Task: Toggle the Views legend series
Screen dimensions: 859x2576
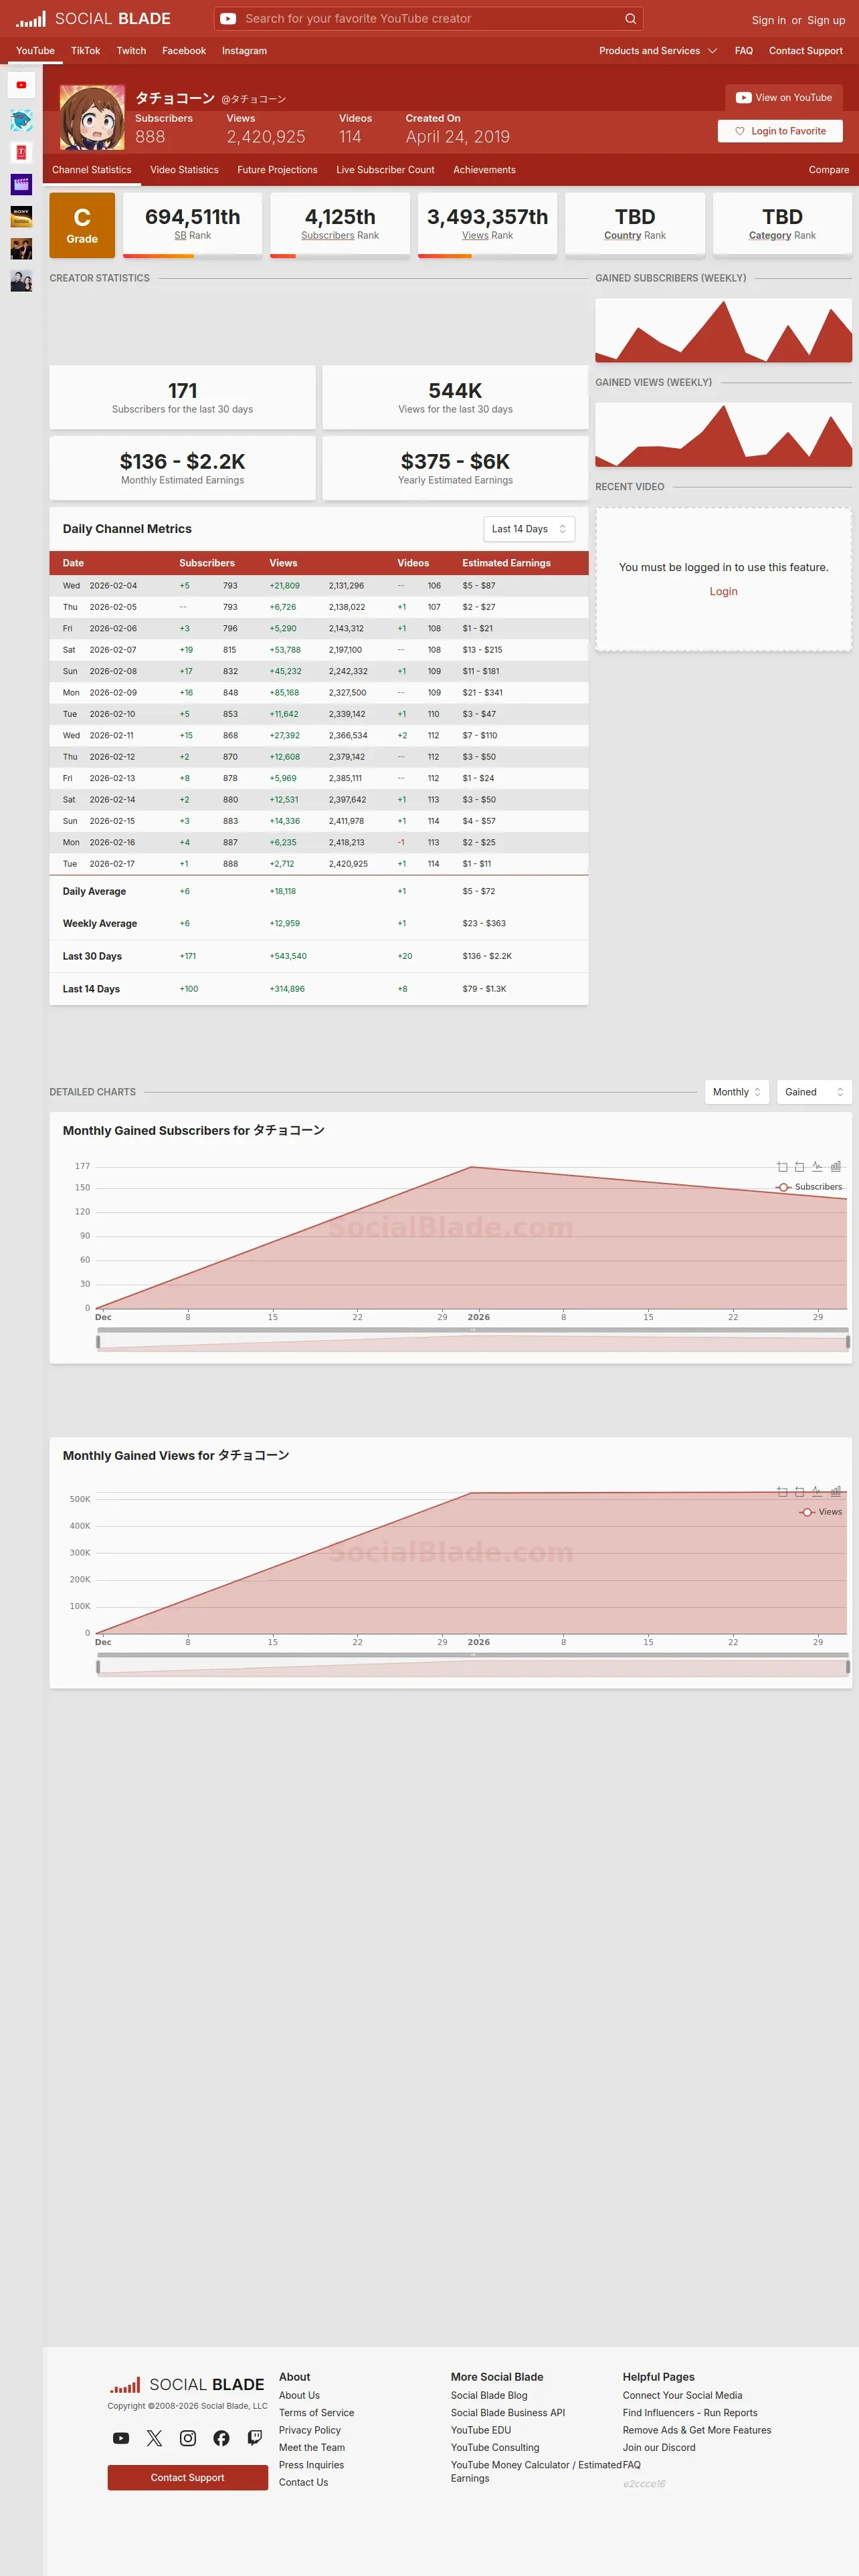Action: 821,1512
